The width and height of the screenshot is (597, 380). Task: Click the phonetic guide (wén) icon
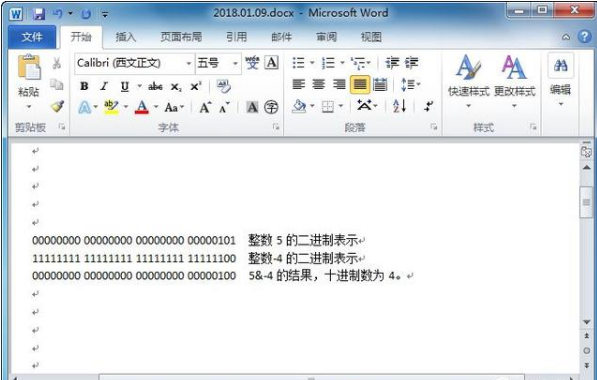(252, 63)
